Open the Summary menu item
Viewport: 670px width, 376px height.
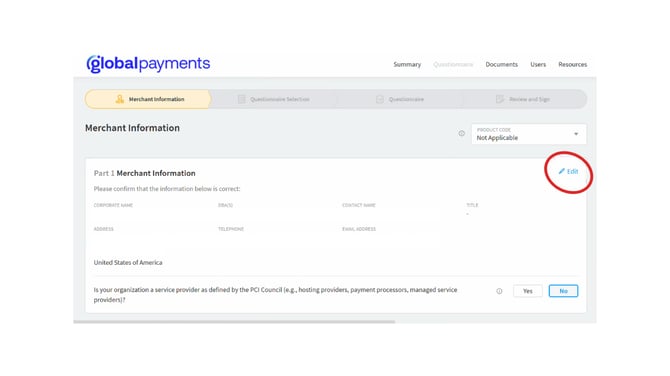coord(407,65)
